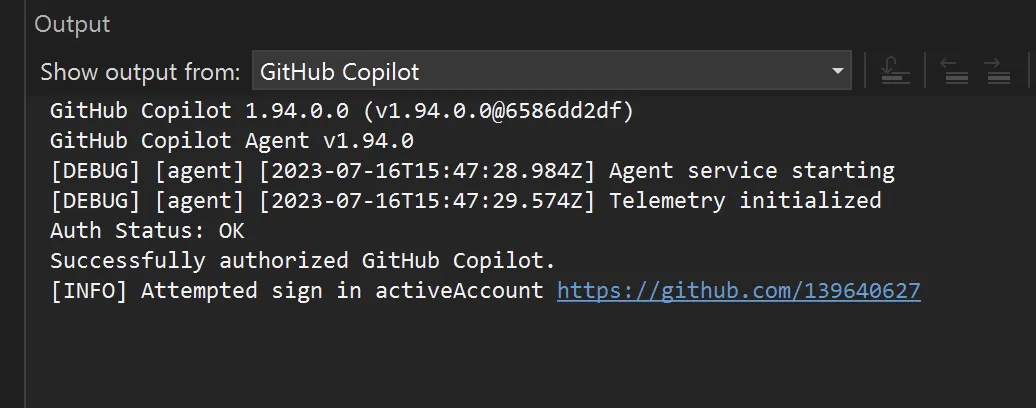Viewport: 1036px width, 408px height.
Task: Click the 'Agent service starting' message text
Action: (x=751, y=170)
